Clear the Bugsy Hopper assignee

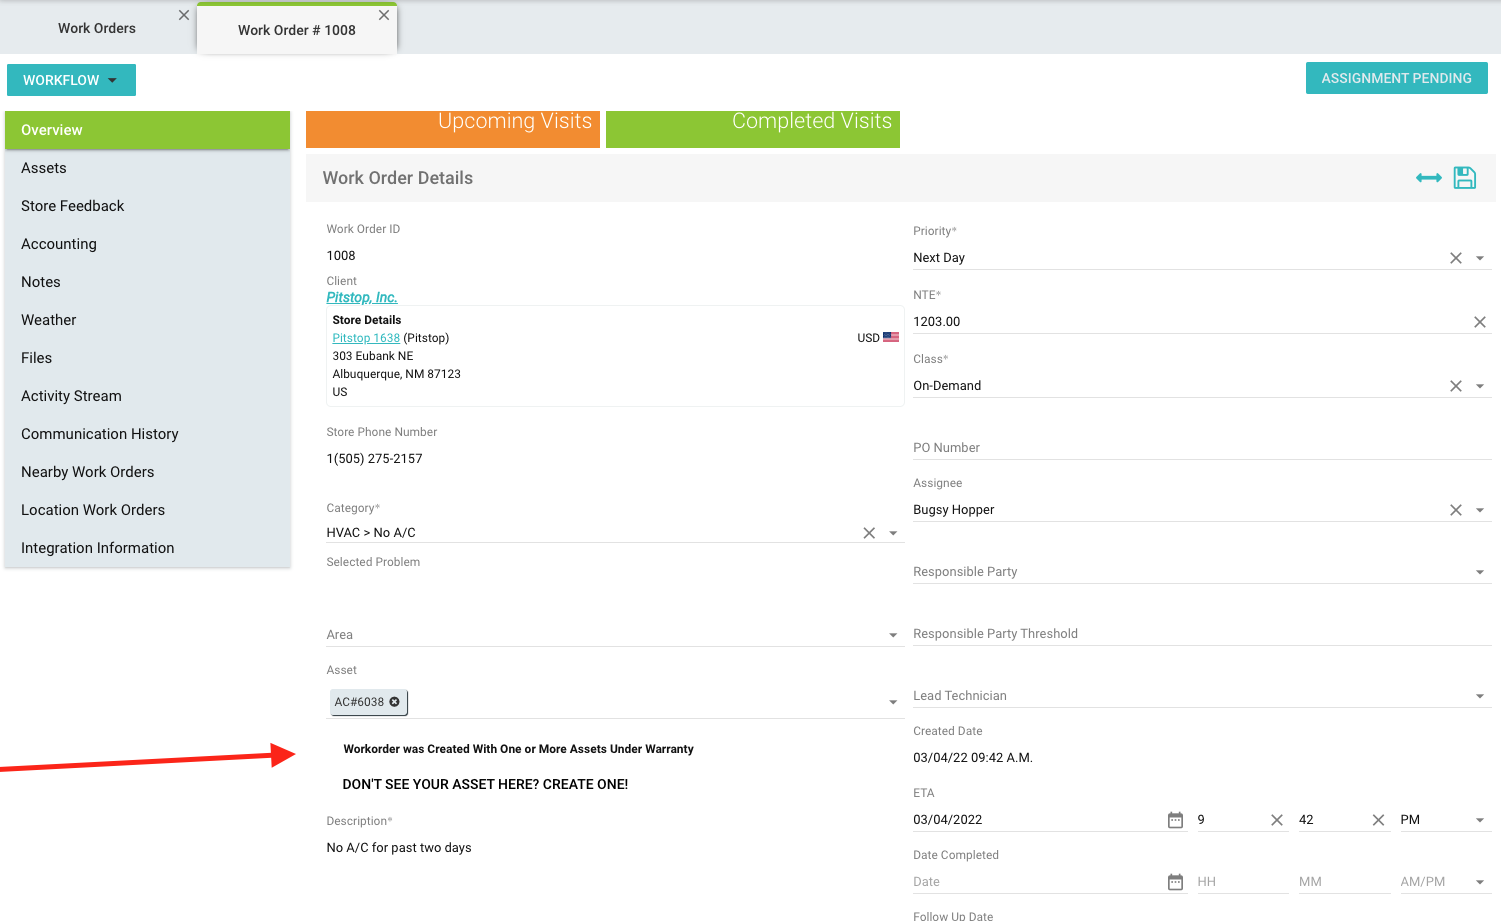[x=1455, y=510]
